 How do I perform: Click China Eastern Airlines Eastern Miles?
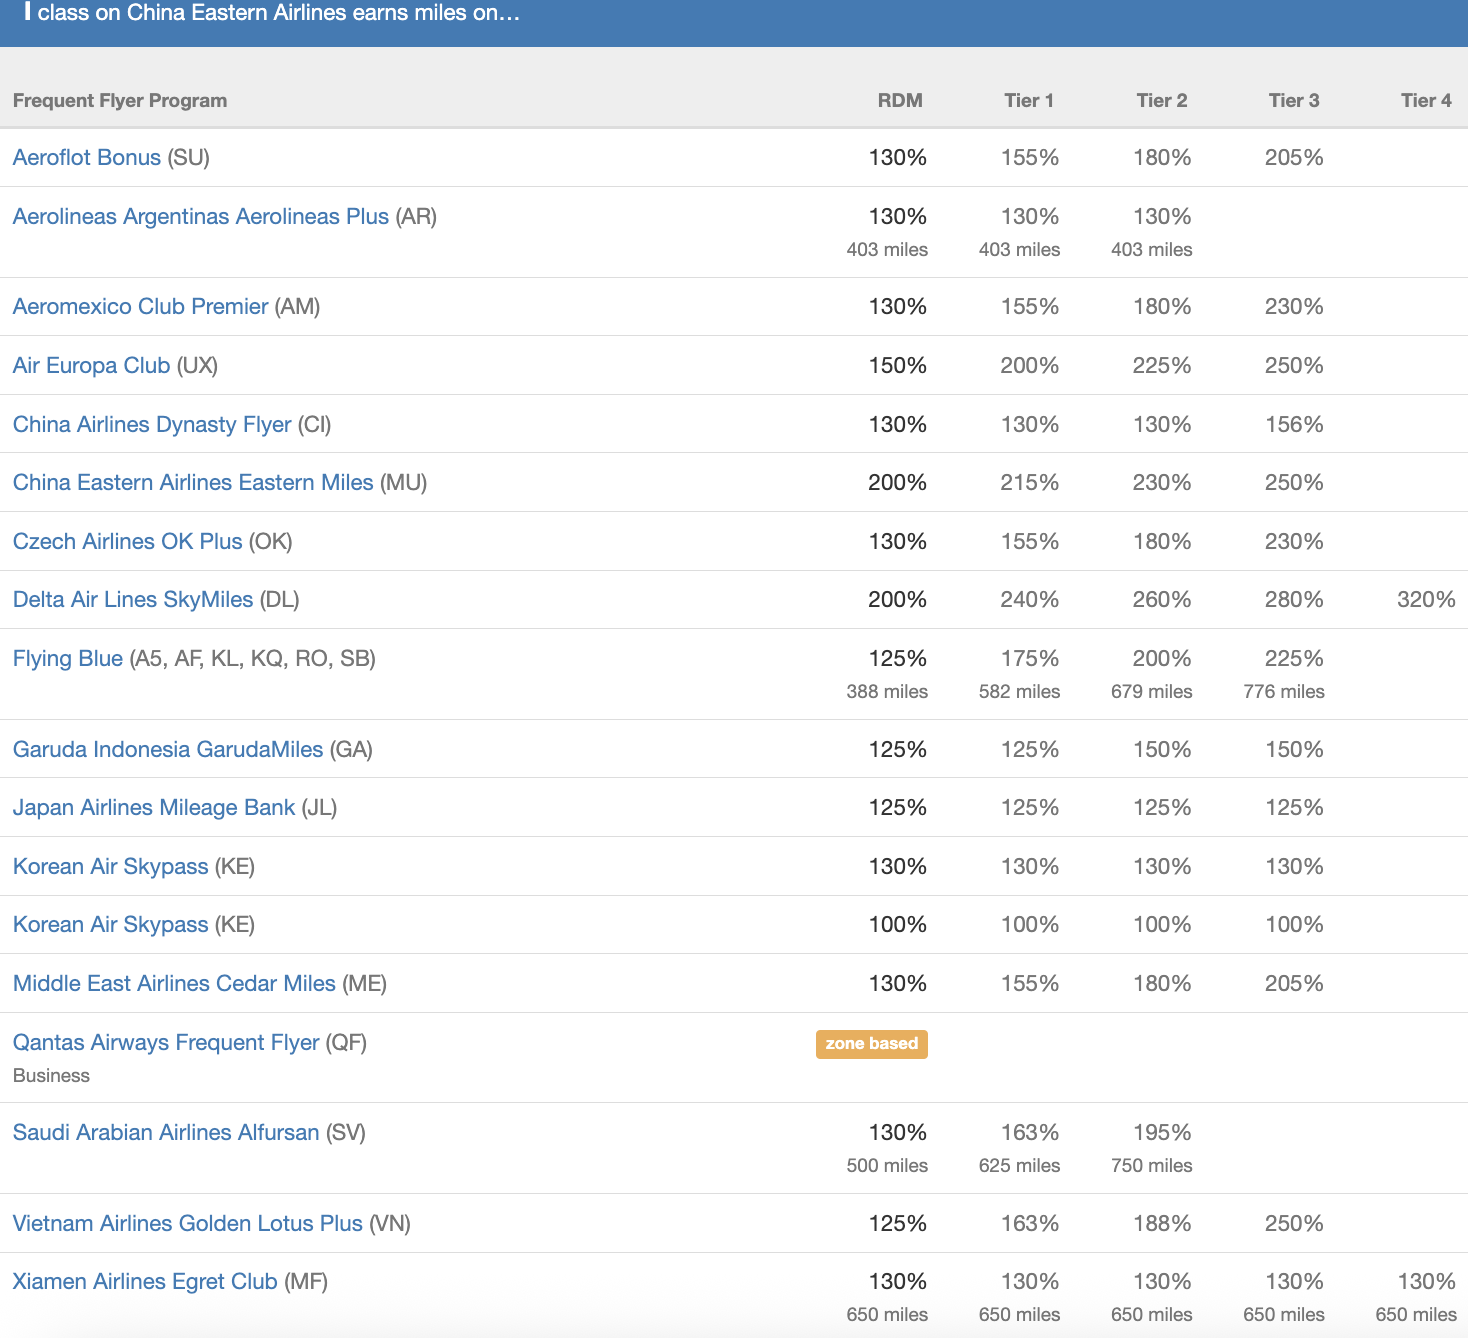click(x=193, y=483)
